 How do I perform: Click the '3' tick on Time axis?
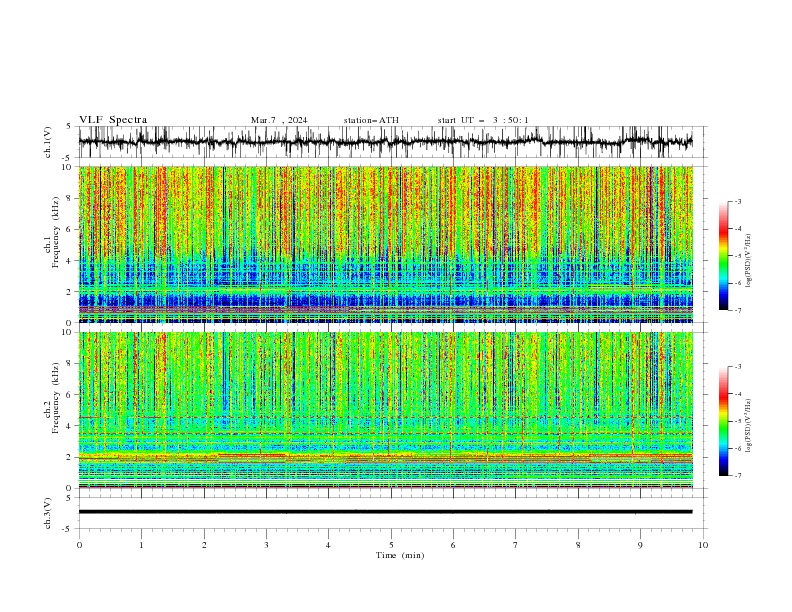(x=266, y=545)
